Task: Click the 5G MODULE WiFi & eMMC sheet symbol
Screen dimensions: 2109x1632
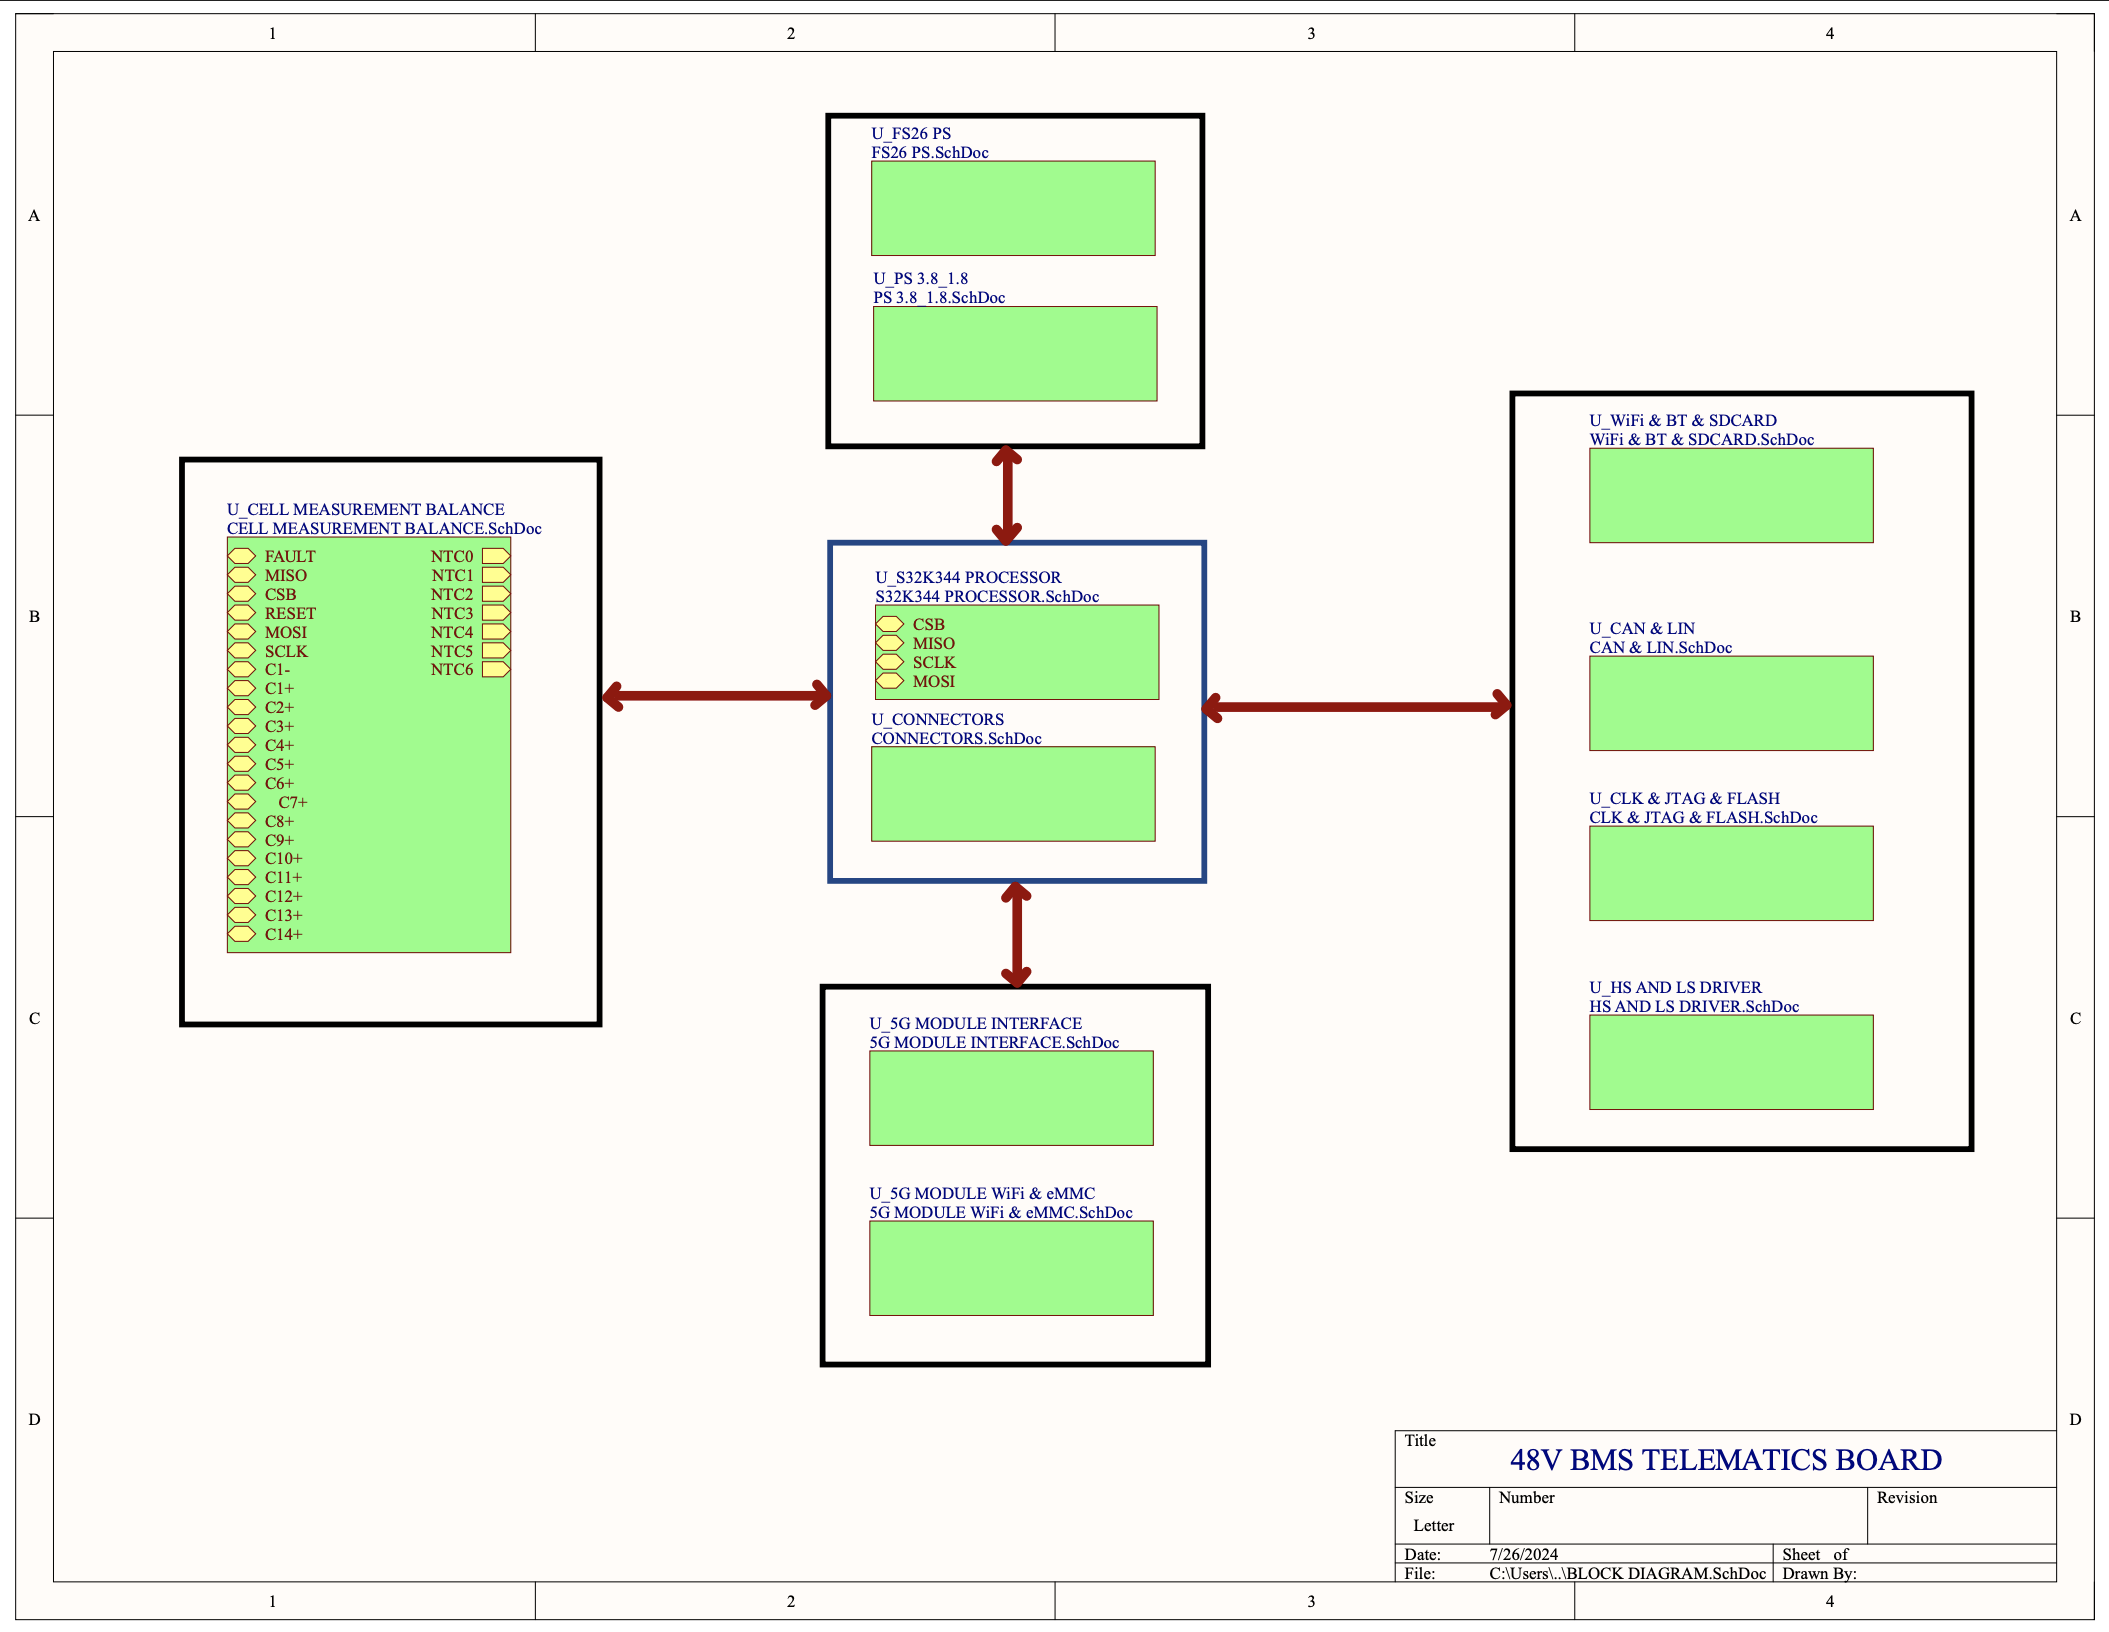Action: coord(1011,1268)
